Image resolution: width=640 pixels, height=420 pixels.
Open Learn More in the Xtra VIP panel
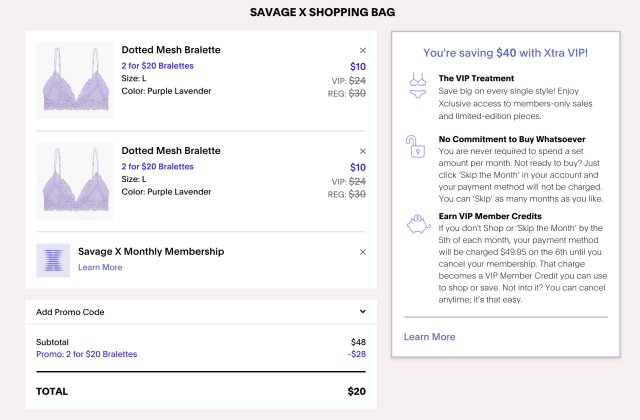click(x=429, y=337)
